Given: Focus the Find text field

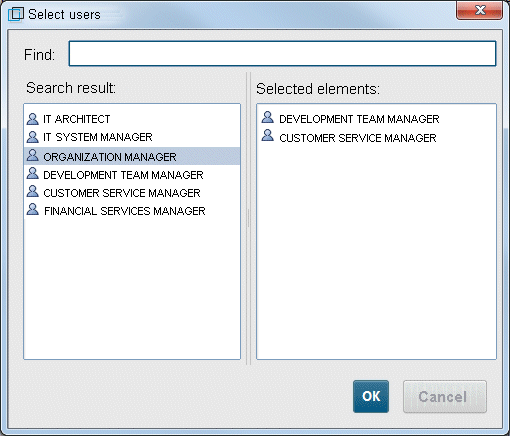Looking at the screenshot, I should [282, 53].
